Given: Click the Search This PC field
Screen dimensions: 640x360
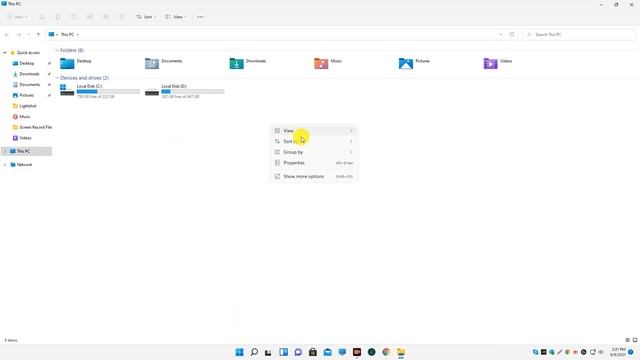Looking at the screenshot, I should (x=579, y=35).
